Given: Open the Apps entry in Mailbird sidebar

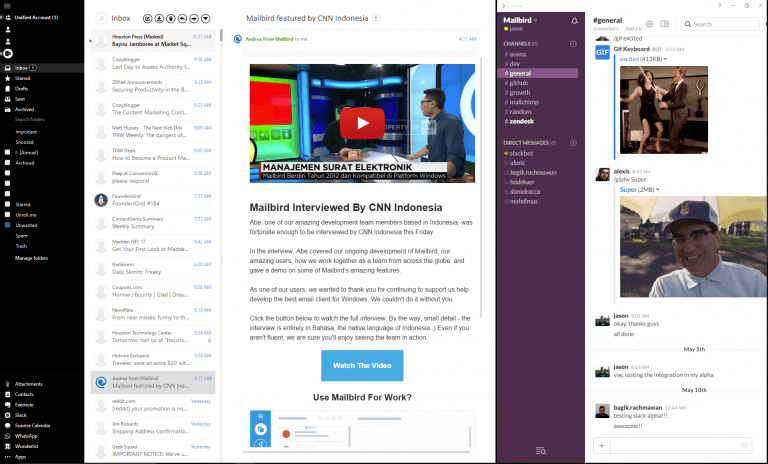Looking at the screenshot, I should 20,457.
